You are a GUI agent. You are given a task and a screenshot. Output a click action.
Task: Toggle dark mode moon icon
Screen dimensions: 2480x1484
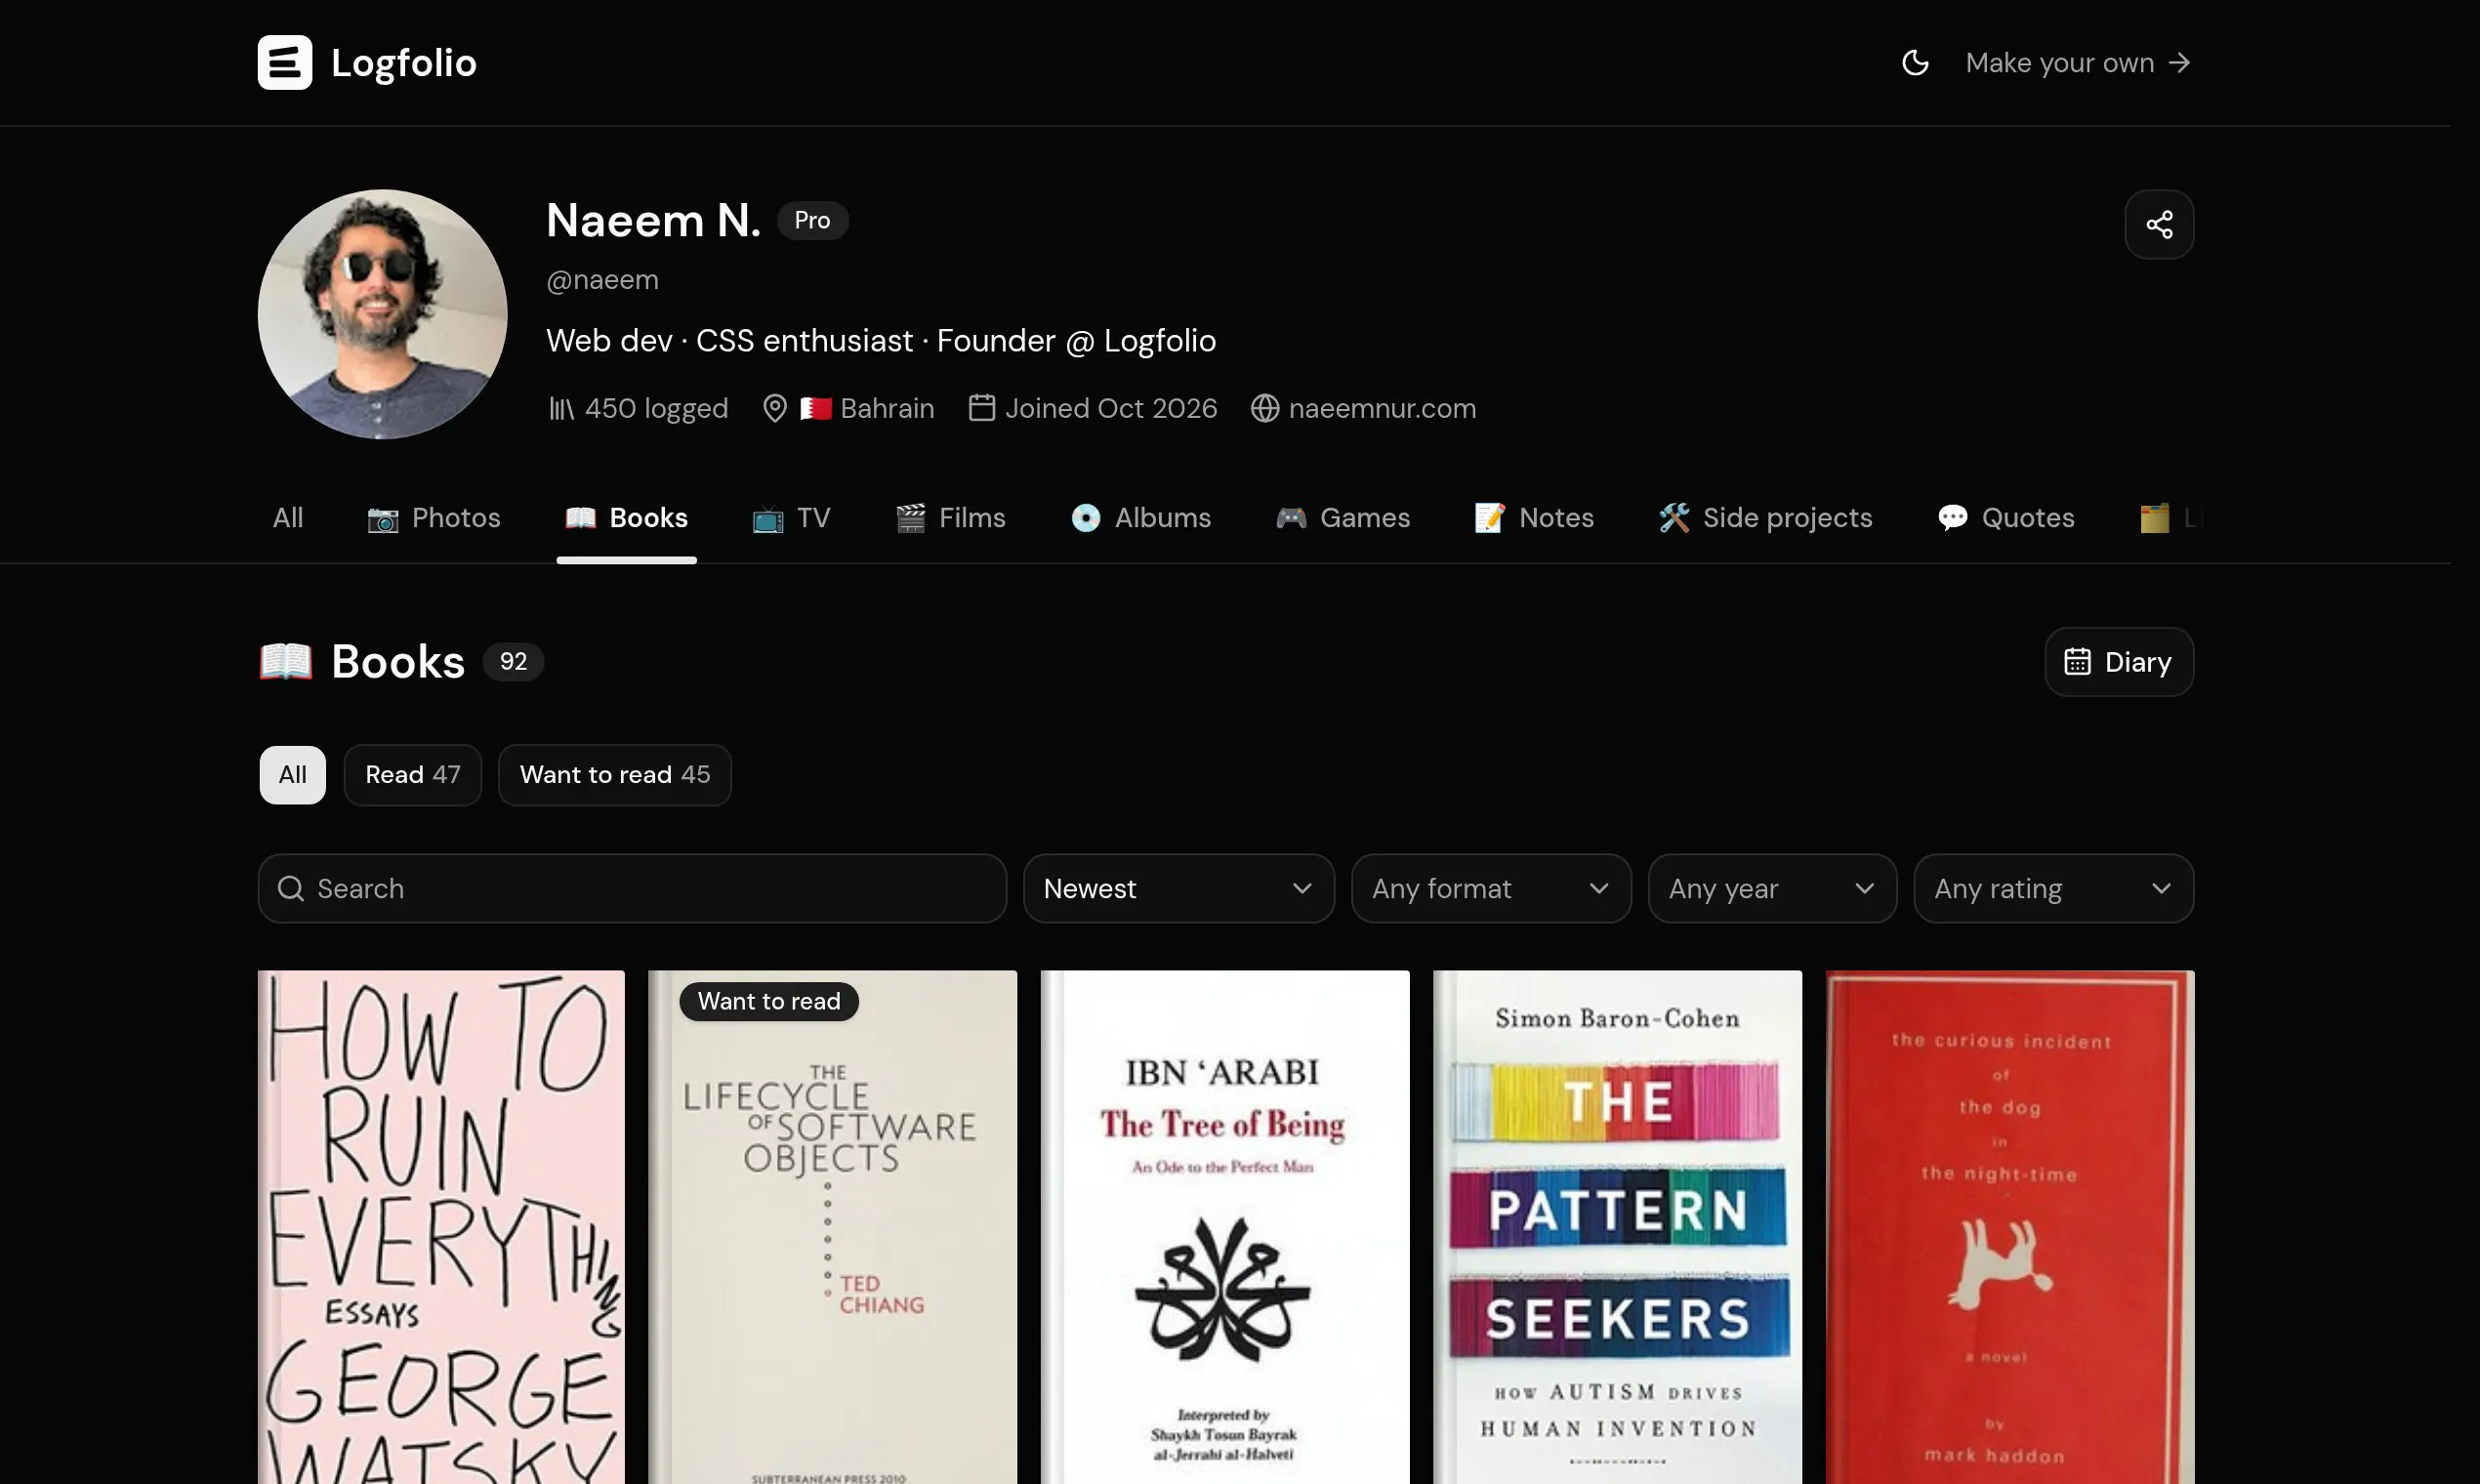coord(1915,62)
